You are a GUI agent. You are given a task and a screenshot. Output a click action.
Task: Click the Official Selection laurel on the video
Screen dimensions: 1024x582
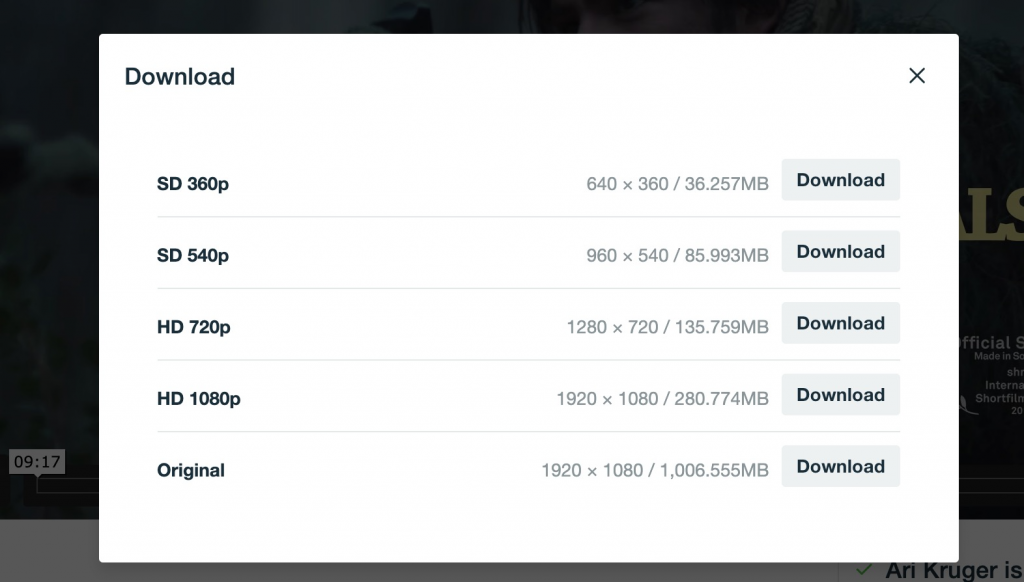tap(991, 376)
